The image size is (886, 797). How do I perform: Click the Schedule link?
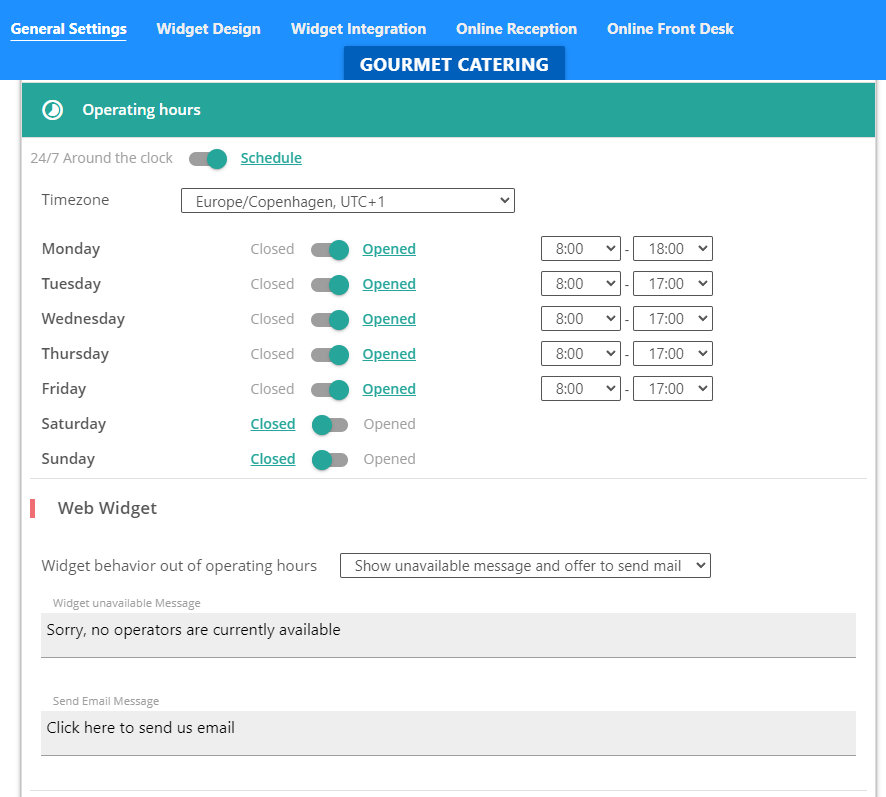click(271, 158)
